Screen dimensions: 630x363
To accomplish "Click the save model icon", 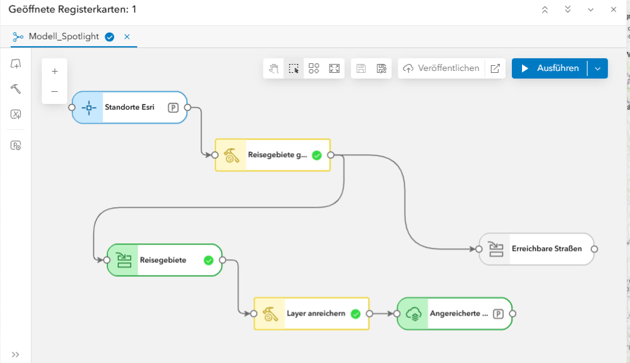I will [x=361, y=68].
